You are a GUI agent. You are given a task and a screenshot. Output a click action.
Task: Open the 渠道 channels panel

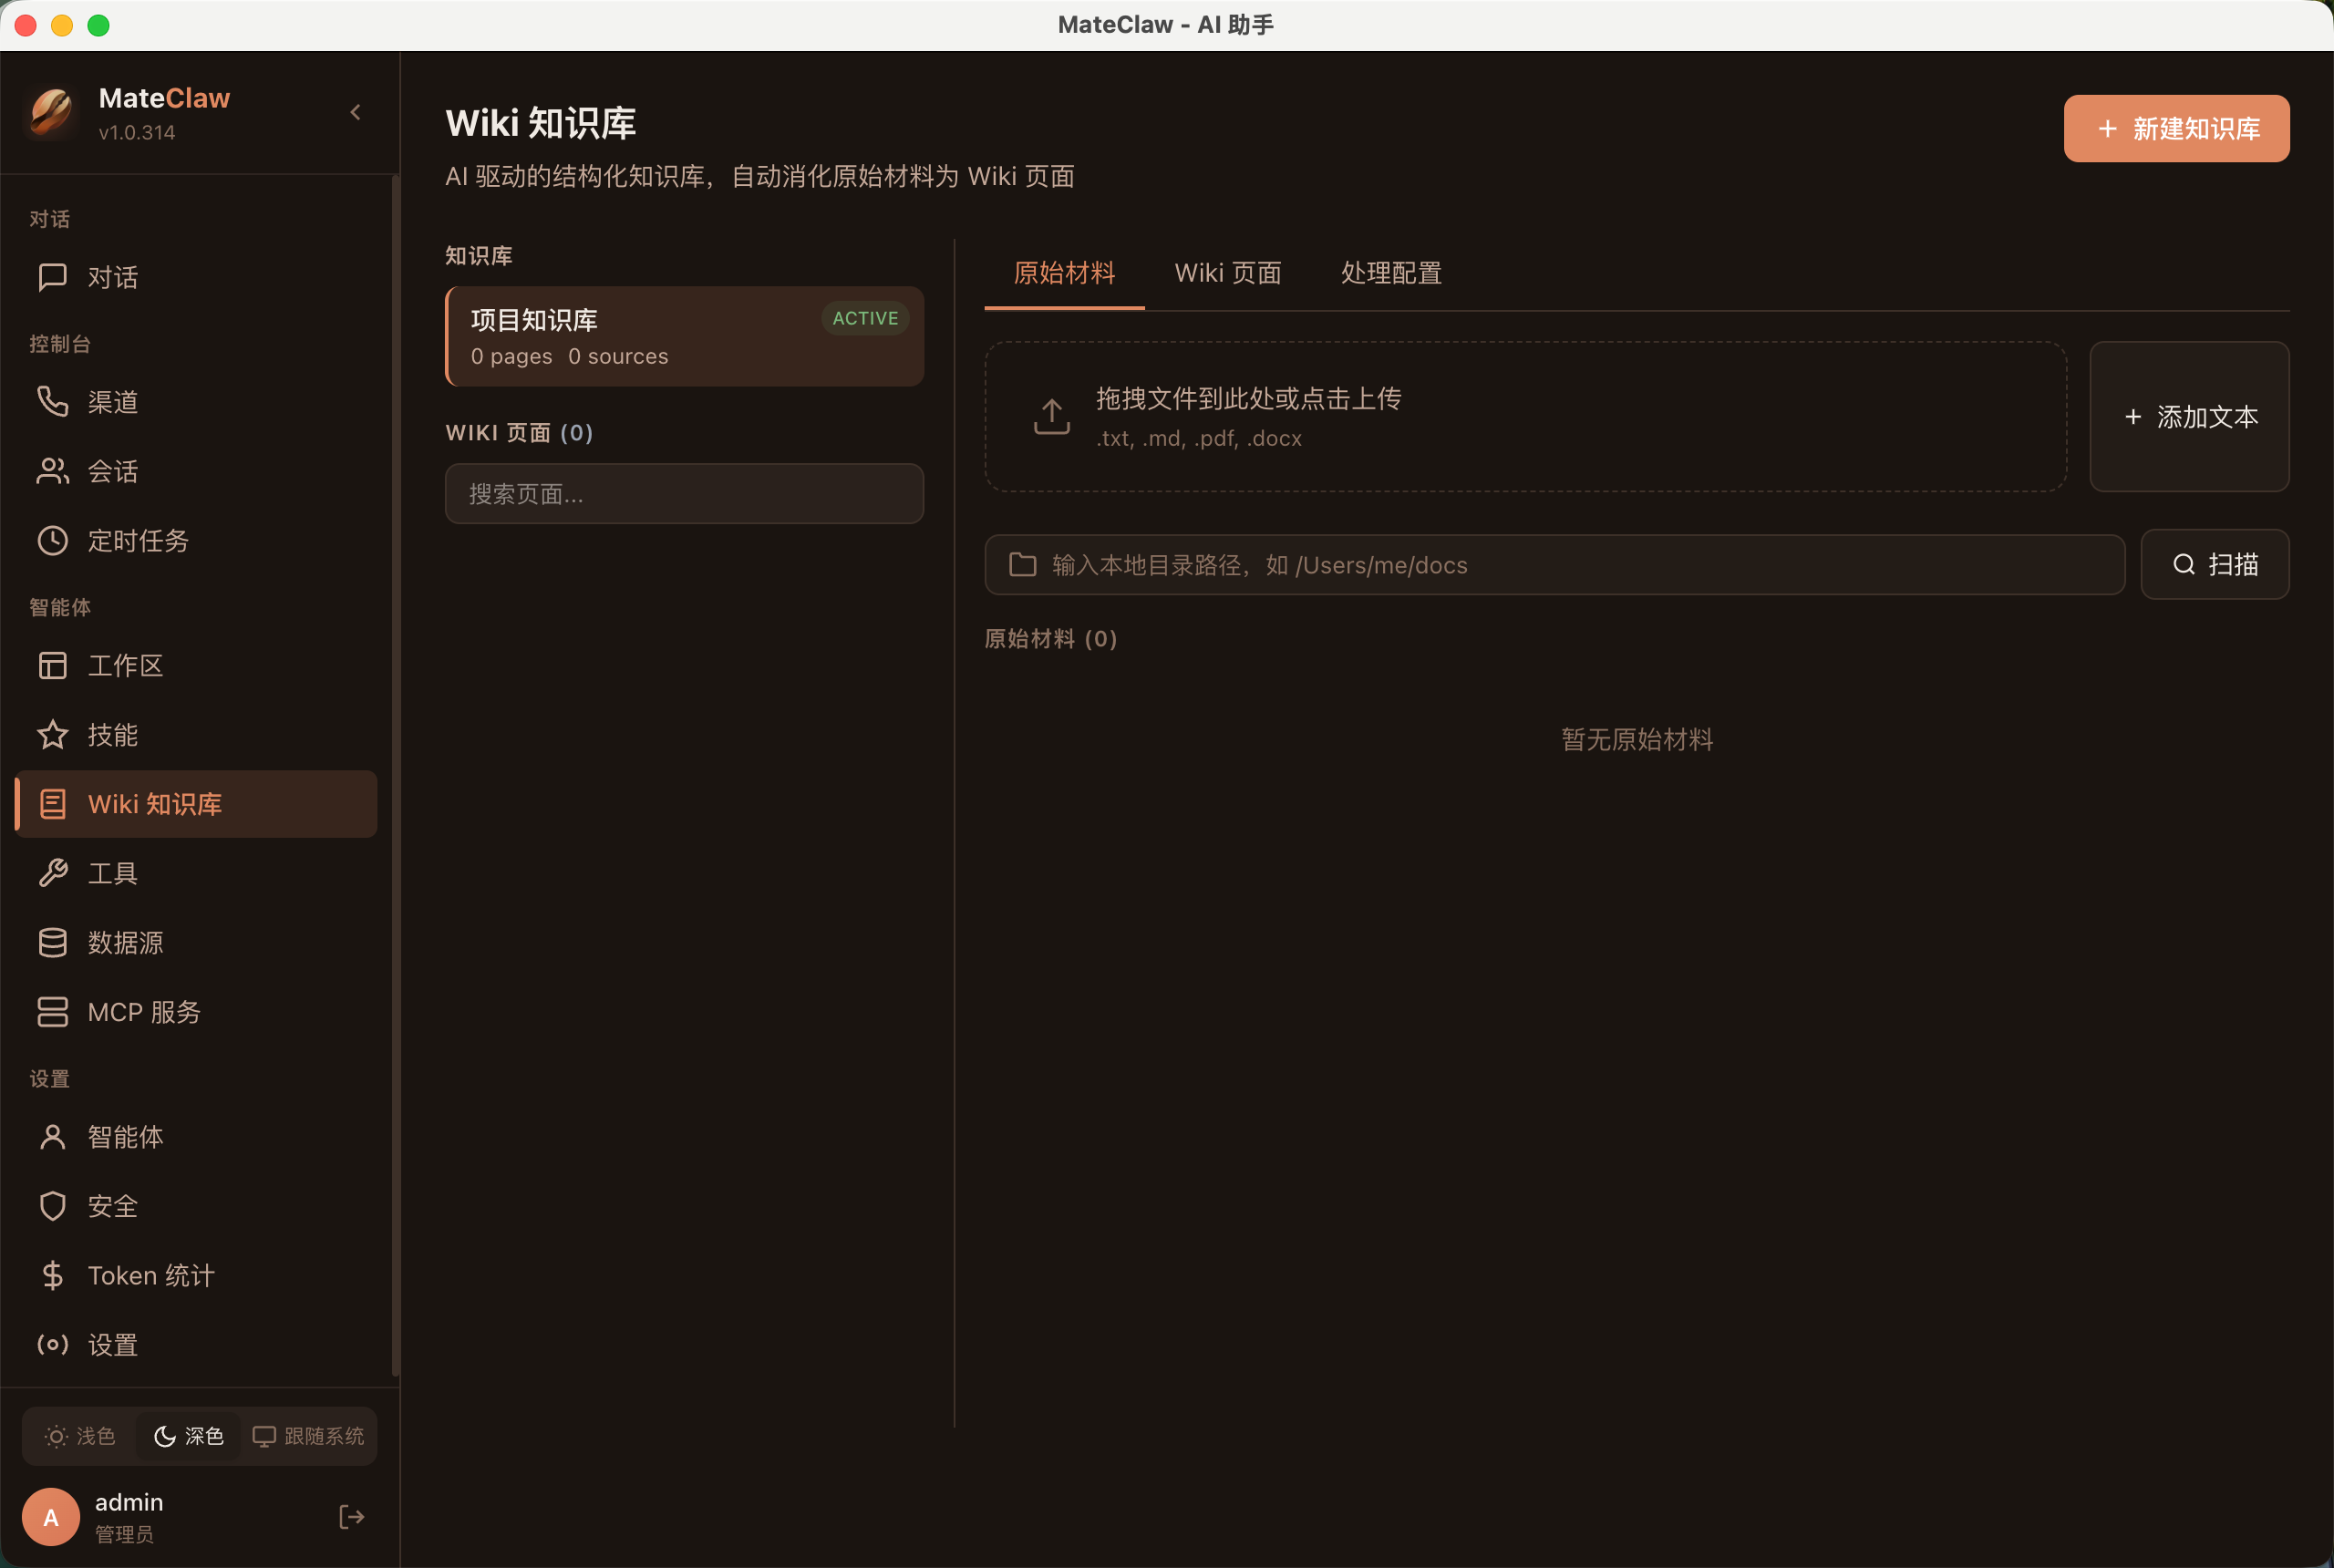click(x=113, y=402)
